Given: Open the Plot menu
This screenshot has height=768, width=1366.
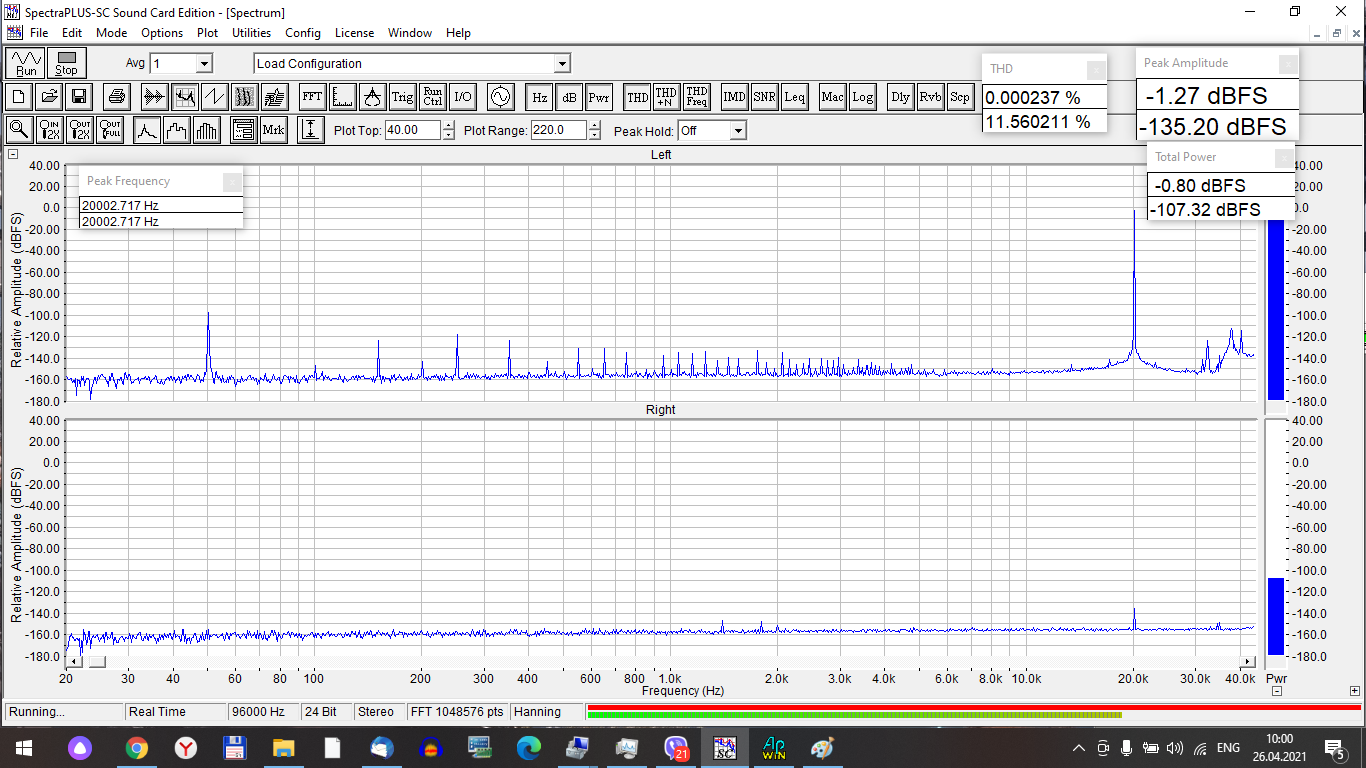Looking at the screenshot, I should click(x=207, y=33).
